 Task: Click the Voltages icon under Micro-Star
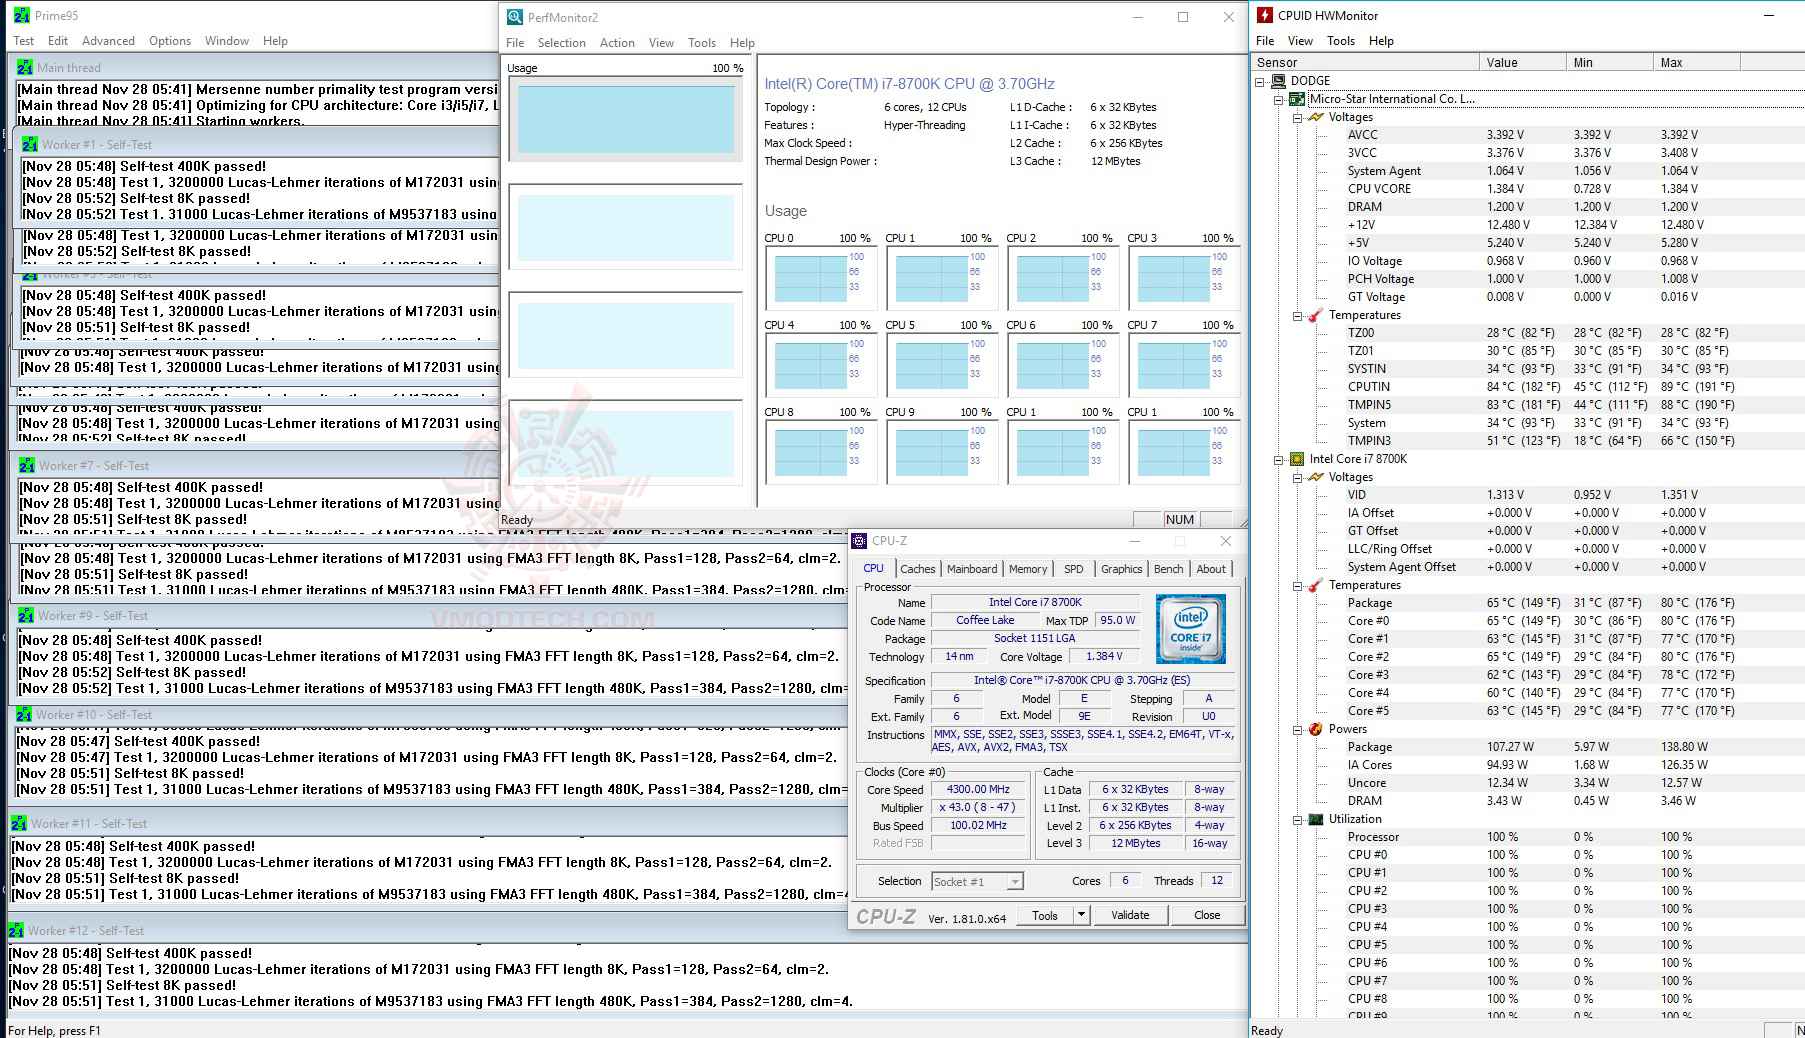[x=1316, y=117]
